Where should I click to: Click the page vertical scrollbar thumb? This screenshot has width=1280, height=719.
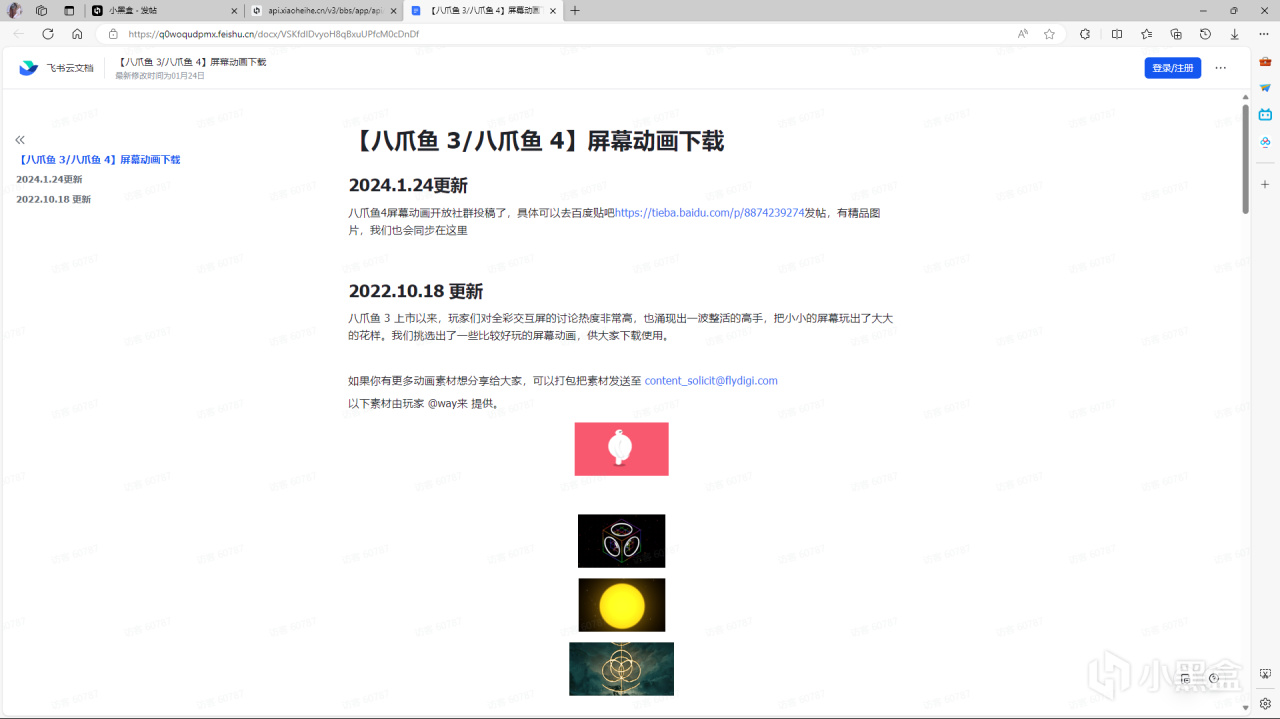(1245, 159)
